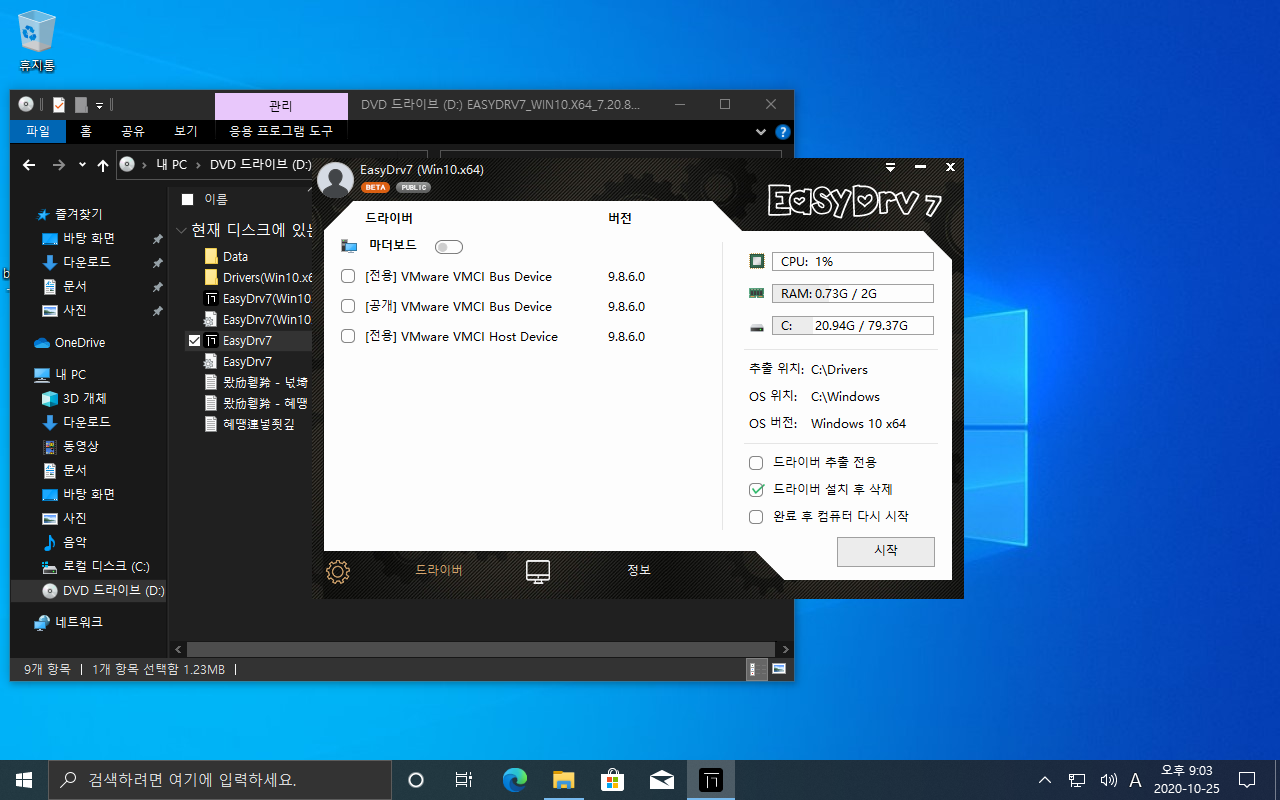Switch to 정보 tab in EasyDrv7
The image size is (1280, 800).
pyautogui.click(x=639, y=570)
